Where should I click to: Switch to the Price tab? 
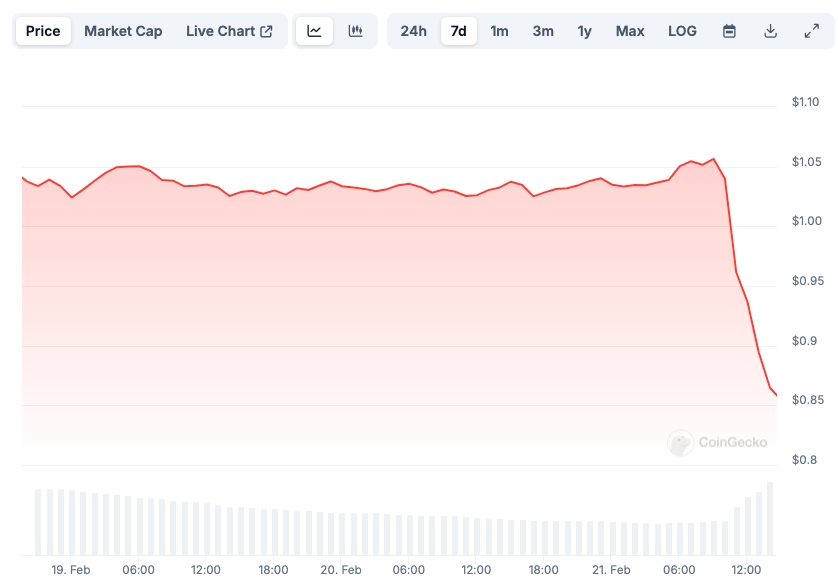coord(43,31)
